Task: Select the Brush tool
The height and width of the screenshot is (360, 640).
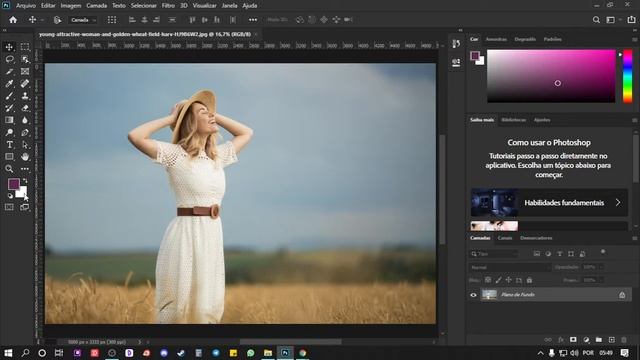Action: 9,96
